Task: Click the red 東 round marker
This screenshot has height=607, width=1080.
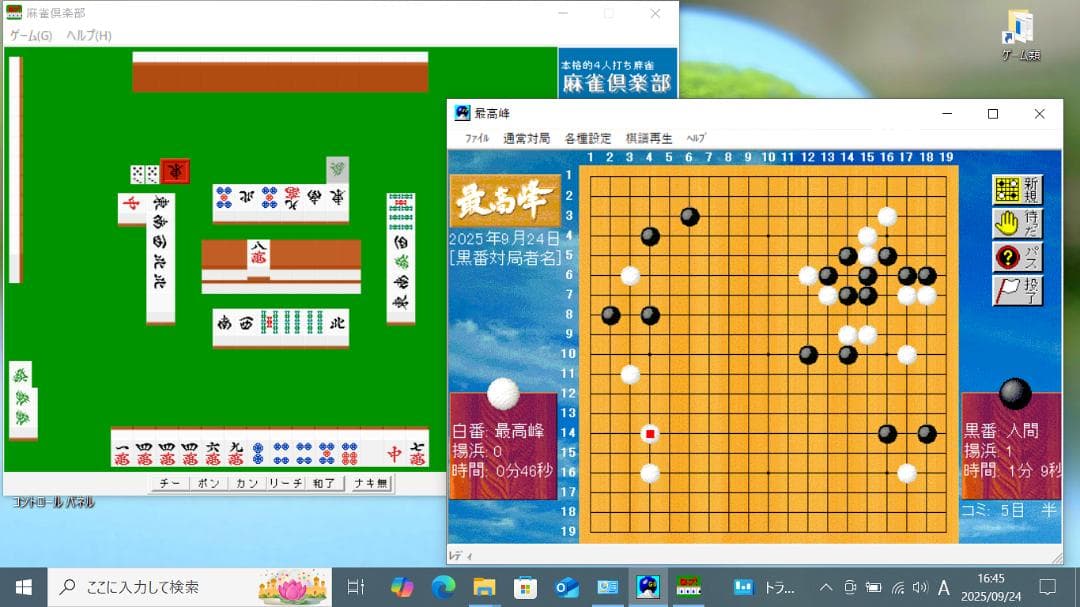Action: 175,171
